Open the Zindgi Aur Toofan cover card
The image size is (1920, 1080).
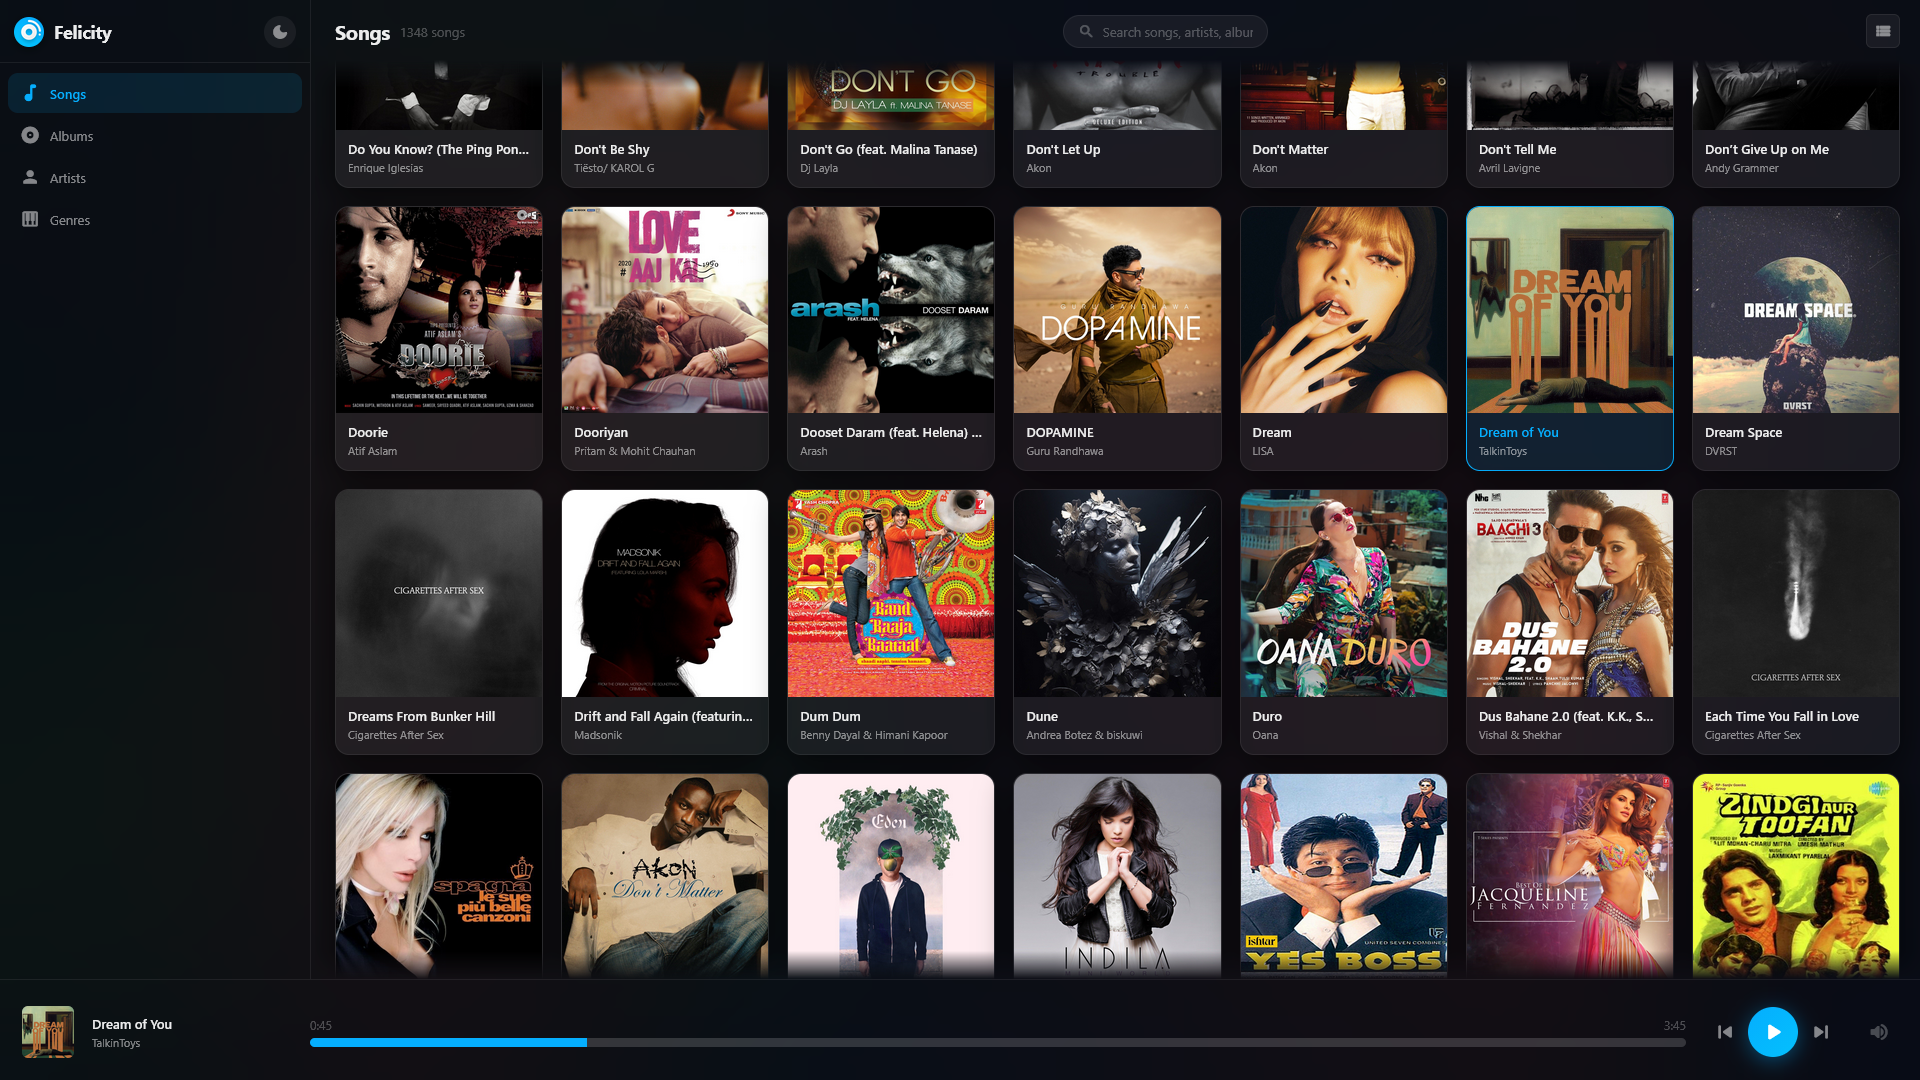1796,876
